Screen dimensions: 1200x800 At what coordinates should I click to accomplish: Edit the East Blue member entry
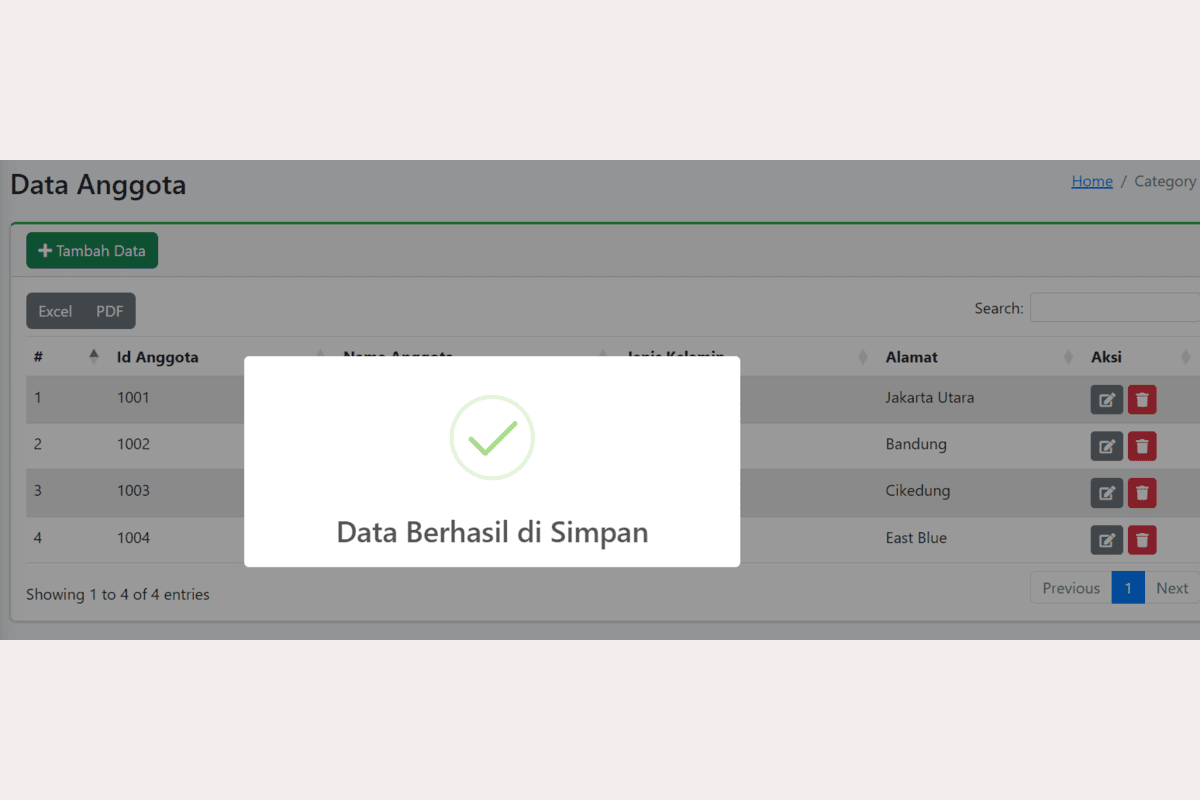1106,540
